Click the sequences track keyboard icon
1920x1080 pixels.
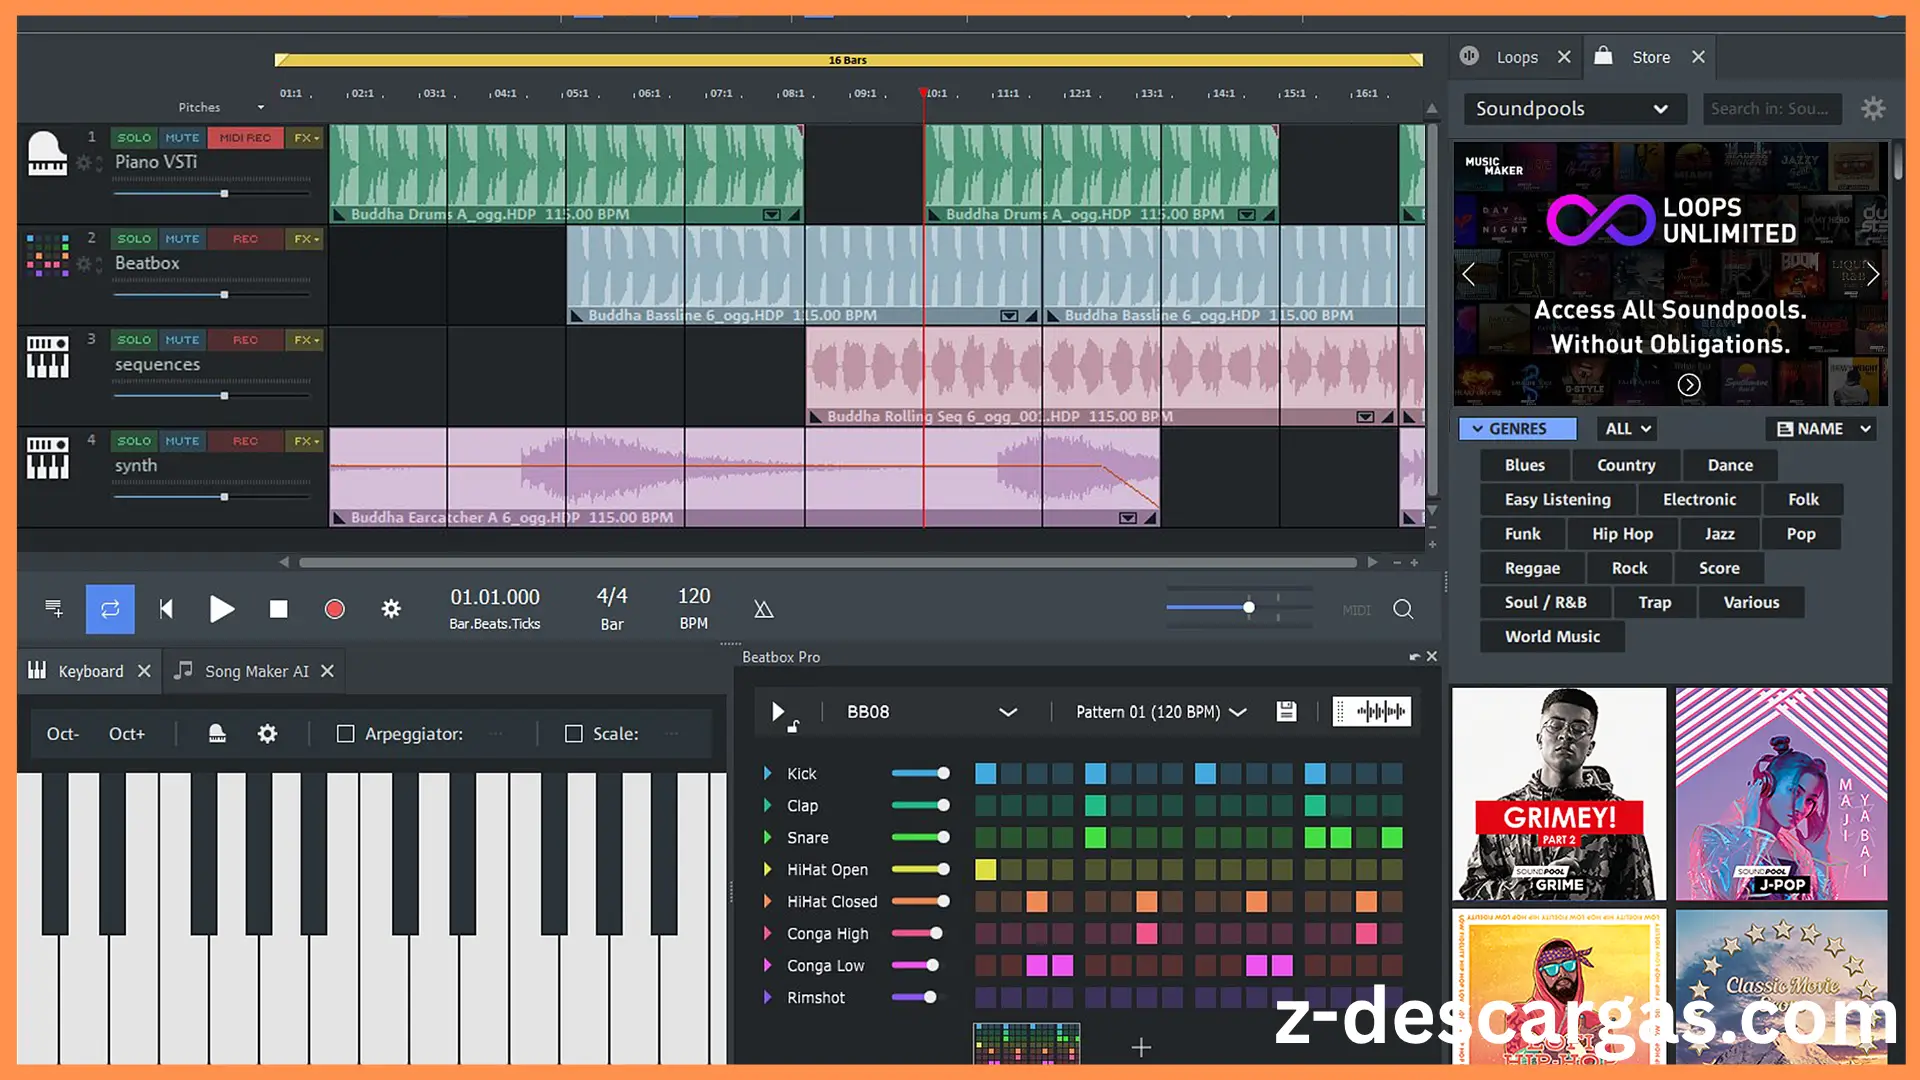pyautogui.click(x=47, y=356)
